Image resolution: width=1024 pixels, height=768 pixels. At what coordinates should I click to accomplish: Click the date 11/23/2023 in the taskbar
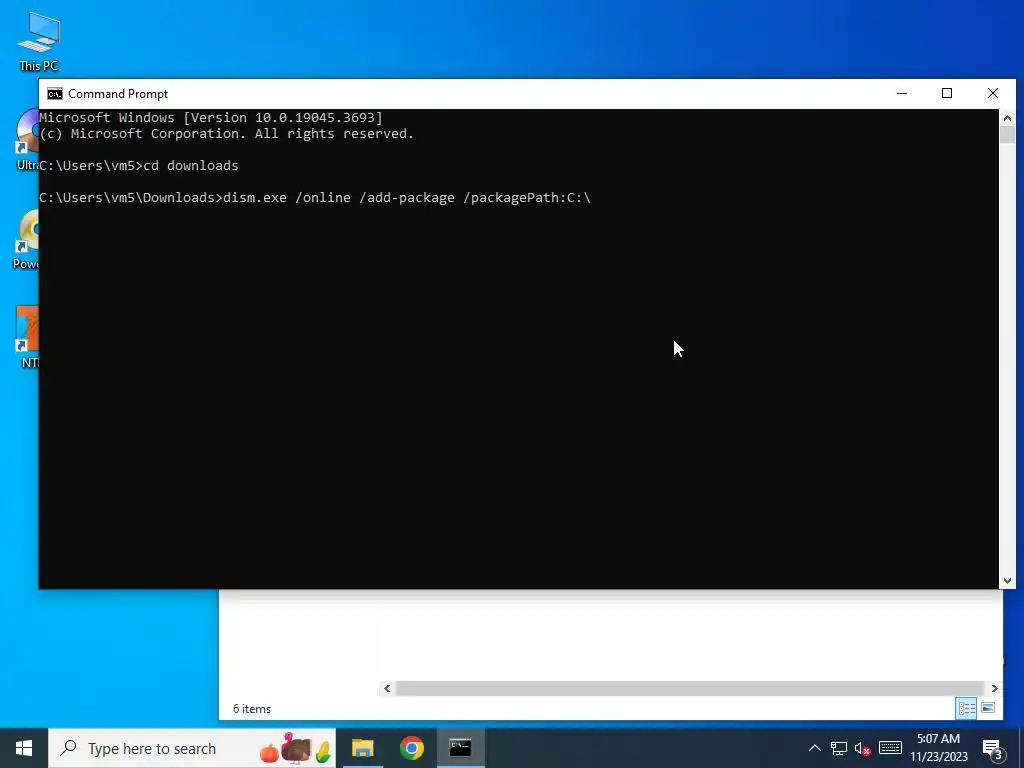tap(938, 757)
